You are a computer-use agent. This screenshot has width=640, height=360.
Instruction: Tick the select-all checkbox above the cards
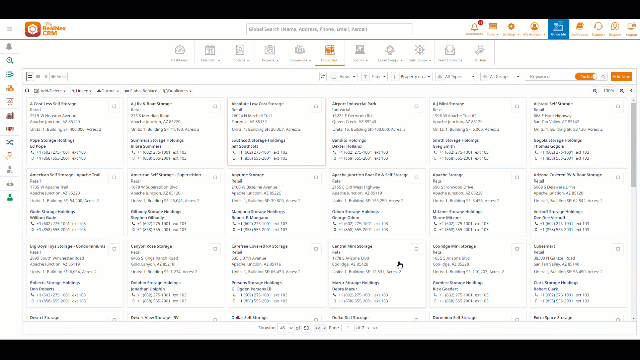pos(27,91)
